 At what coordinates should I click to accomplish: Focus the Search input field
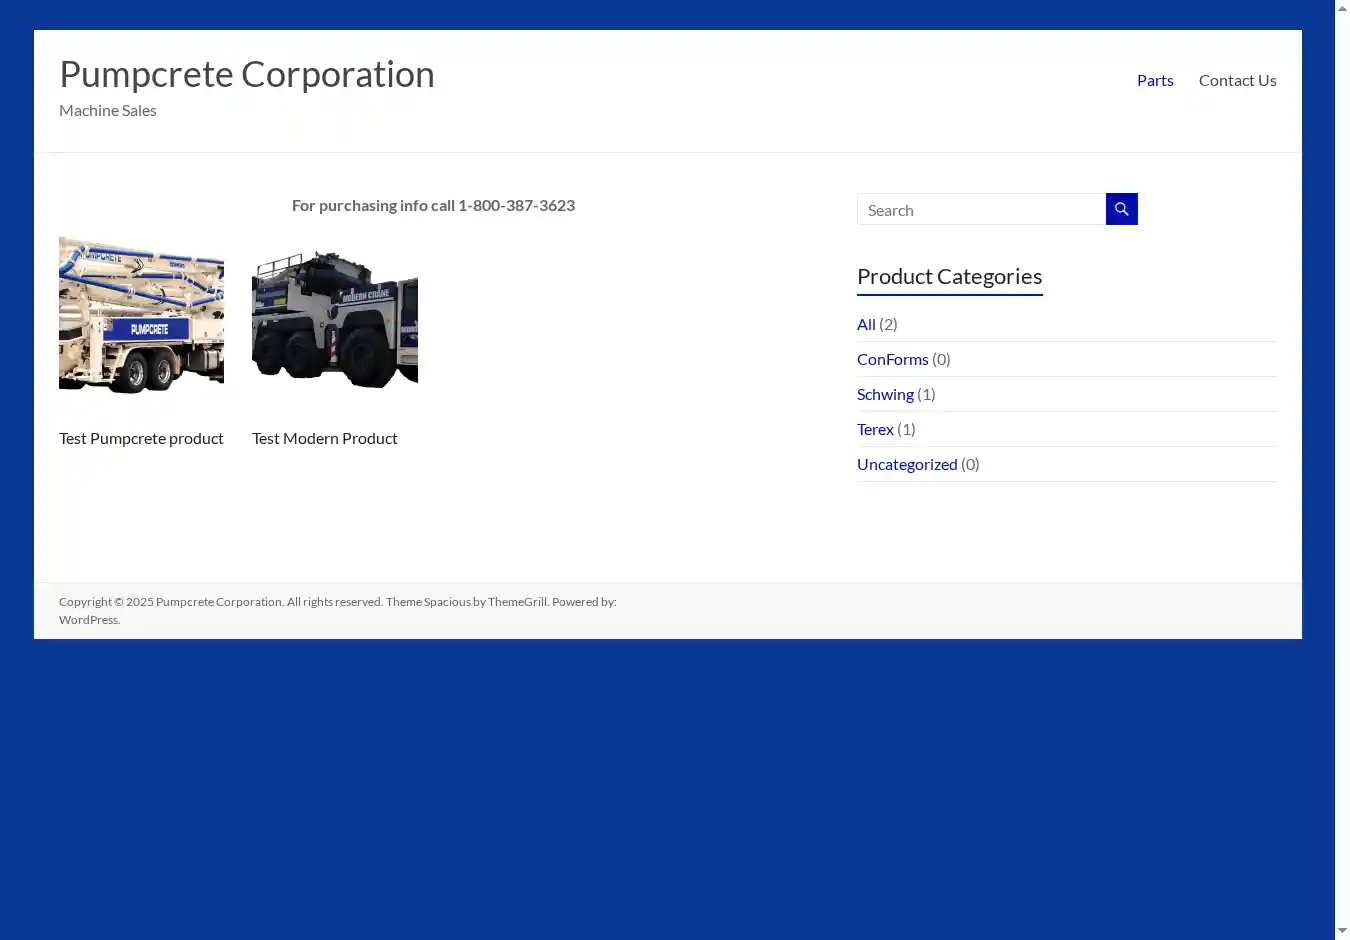click(981, 210)
